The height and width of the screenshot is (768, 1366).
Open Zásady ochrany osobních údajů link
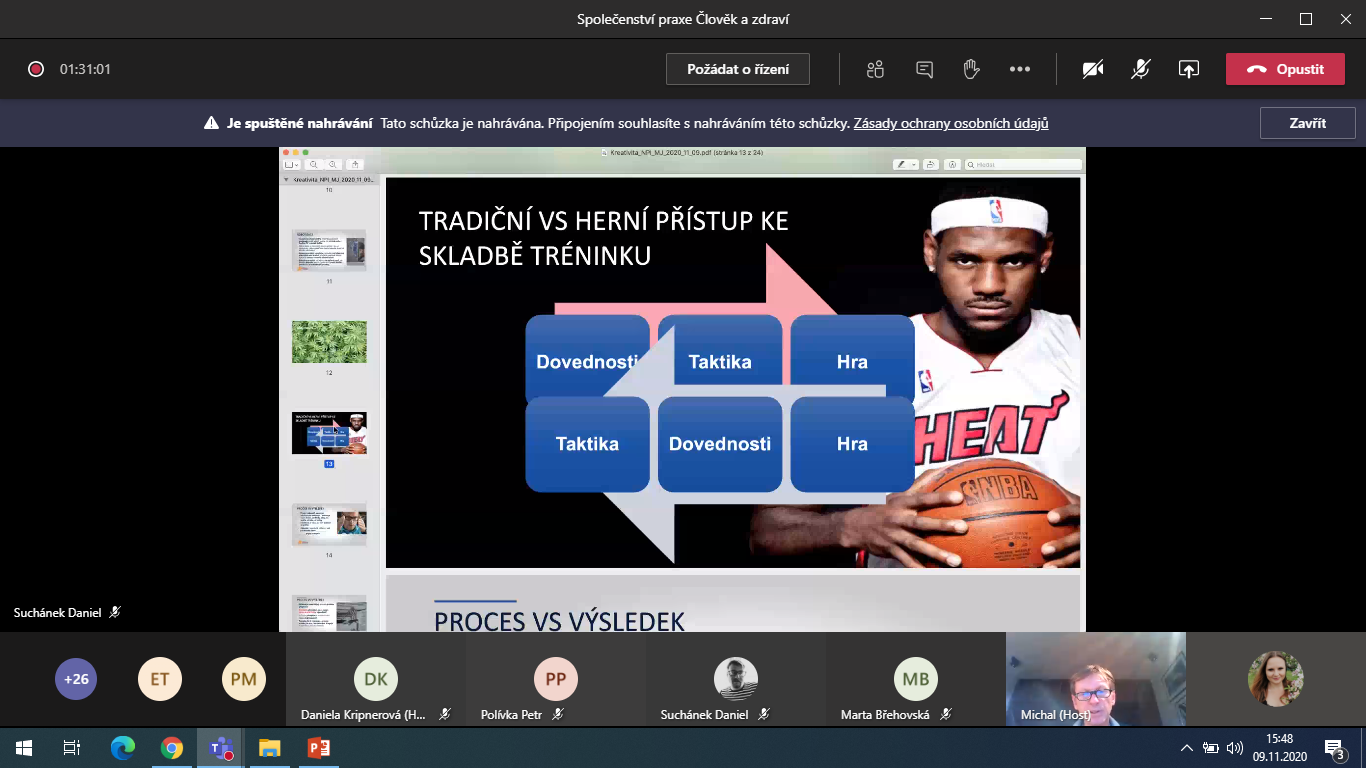950,124
